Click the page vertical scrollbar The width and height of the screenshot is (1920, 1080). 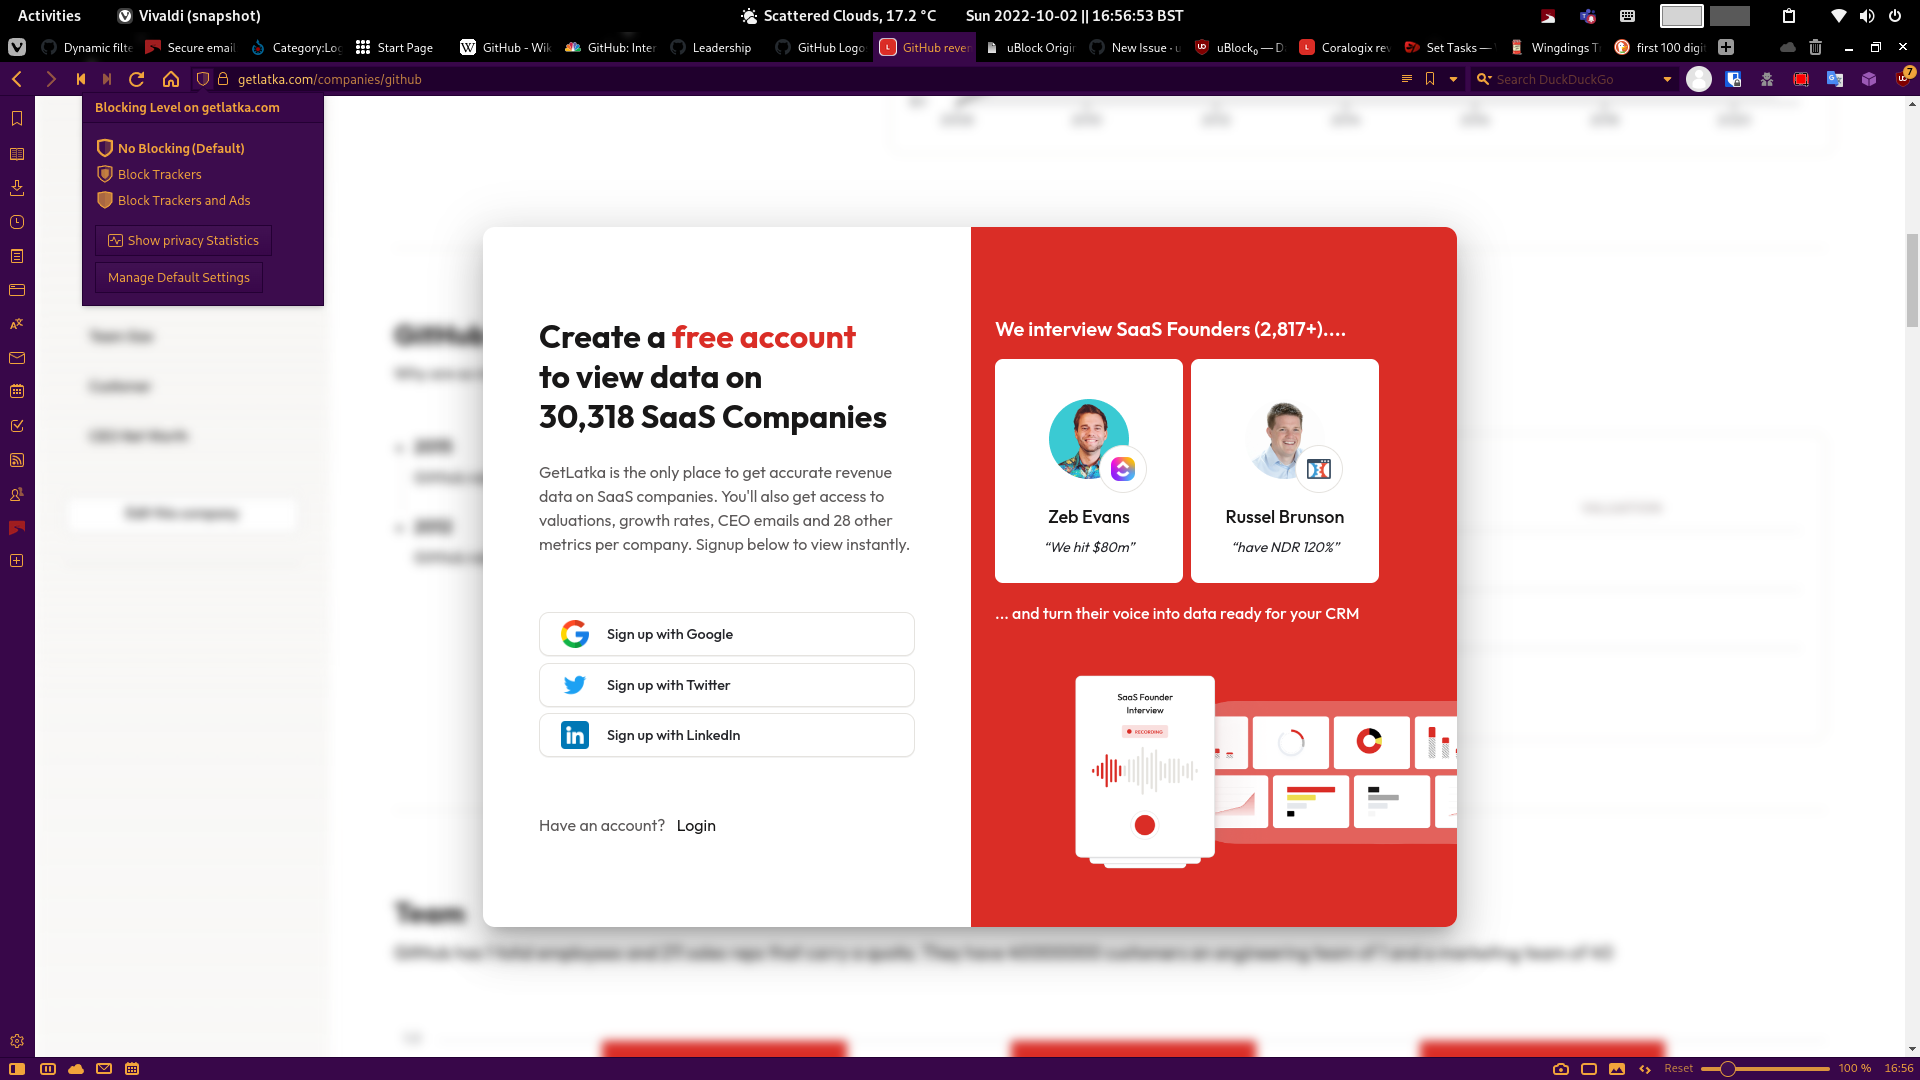[x=1912, y=280]
